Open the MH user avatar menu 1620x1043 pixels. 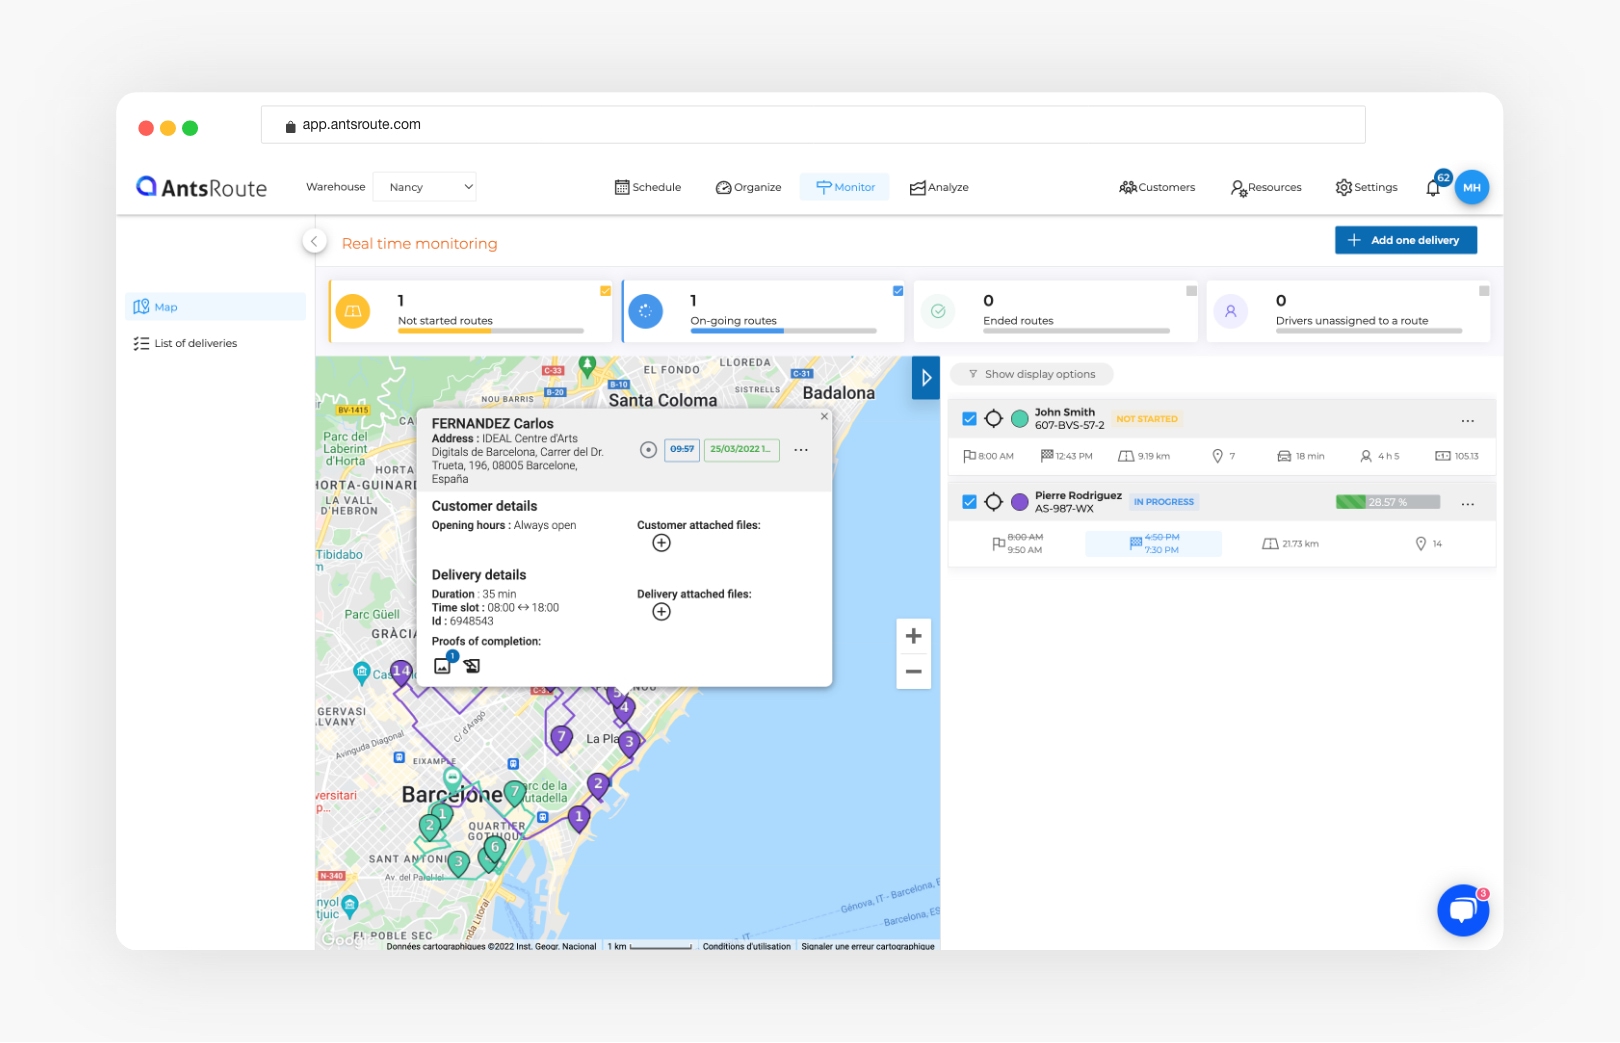pos(1471,187)
